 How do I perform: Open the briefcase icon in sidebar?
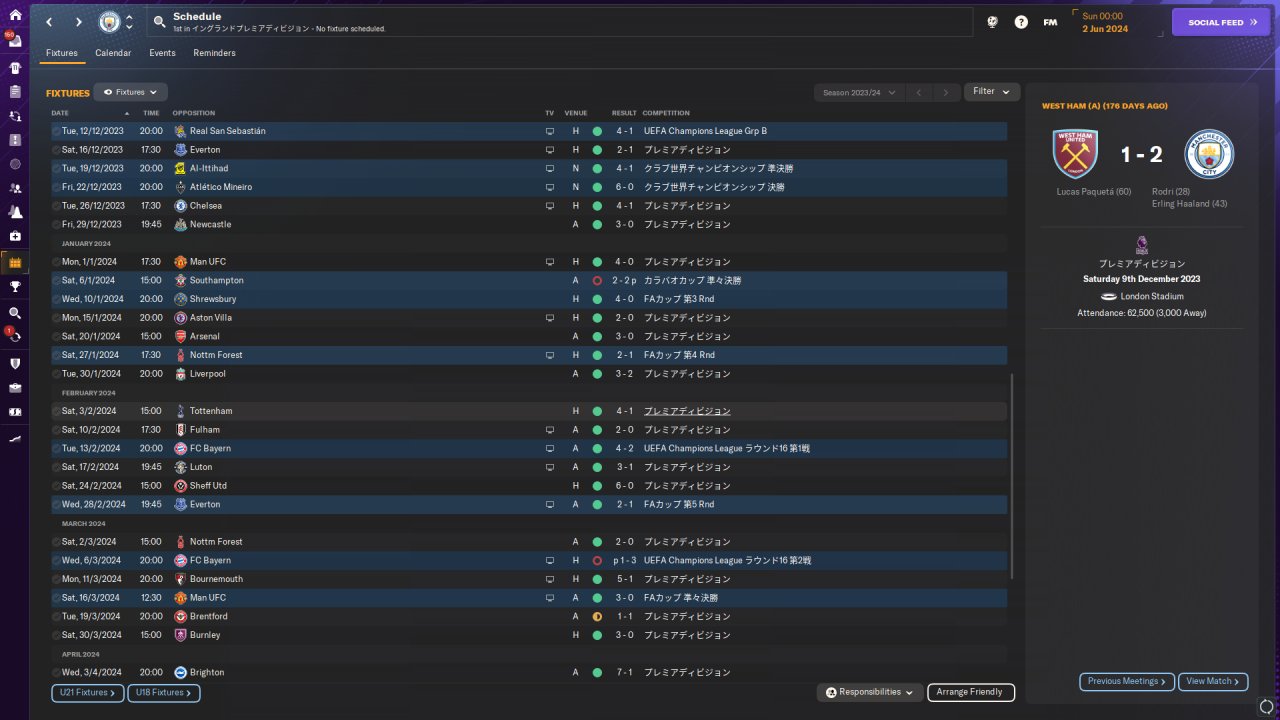coord(14,387)
